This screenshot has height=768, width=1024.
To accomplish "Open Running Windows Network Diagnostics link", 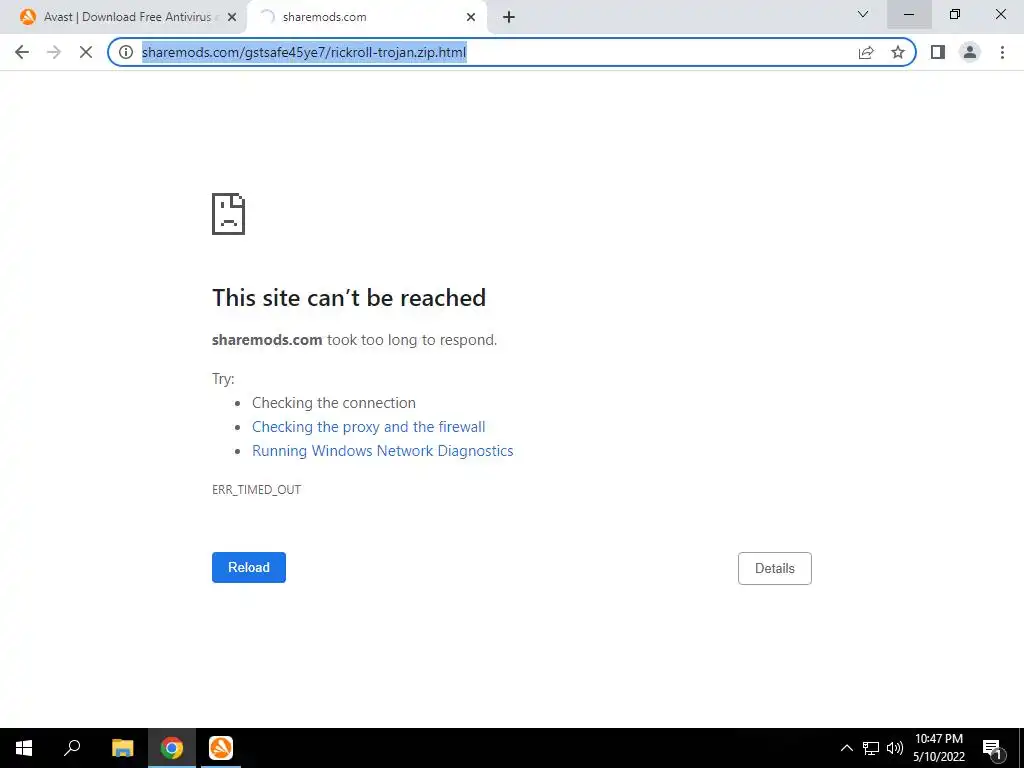I will click(383, 451).
